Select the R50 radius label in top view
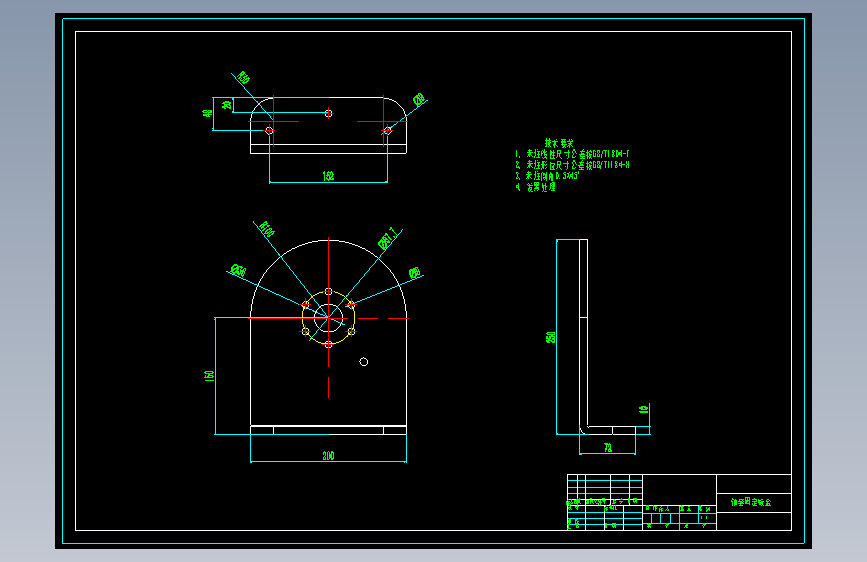 pos(243,77)
